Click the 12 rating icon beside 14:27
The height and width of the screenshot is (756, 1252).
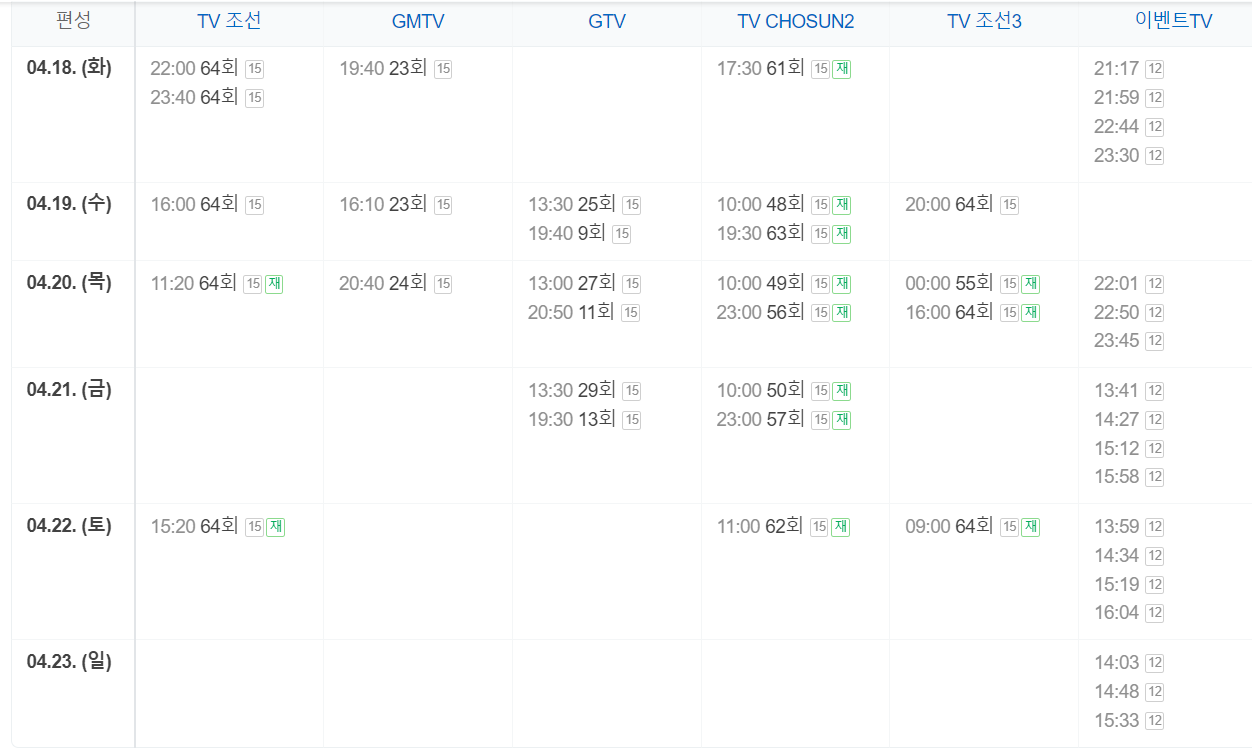(x=1154, y=420)
